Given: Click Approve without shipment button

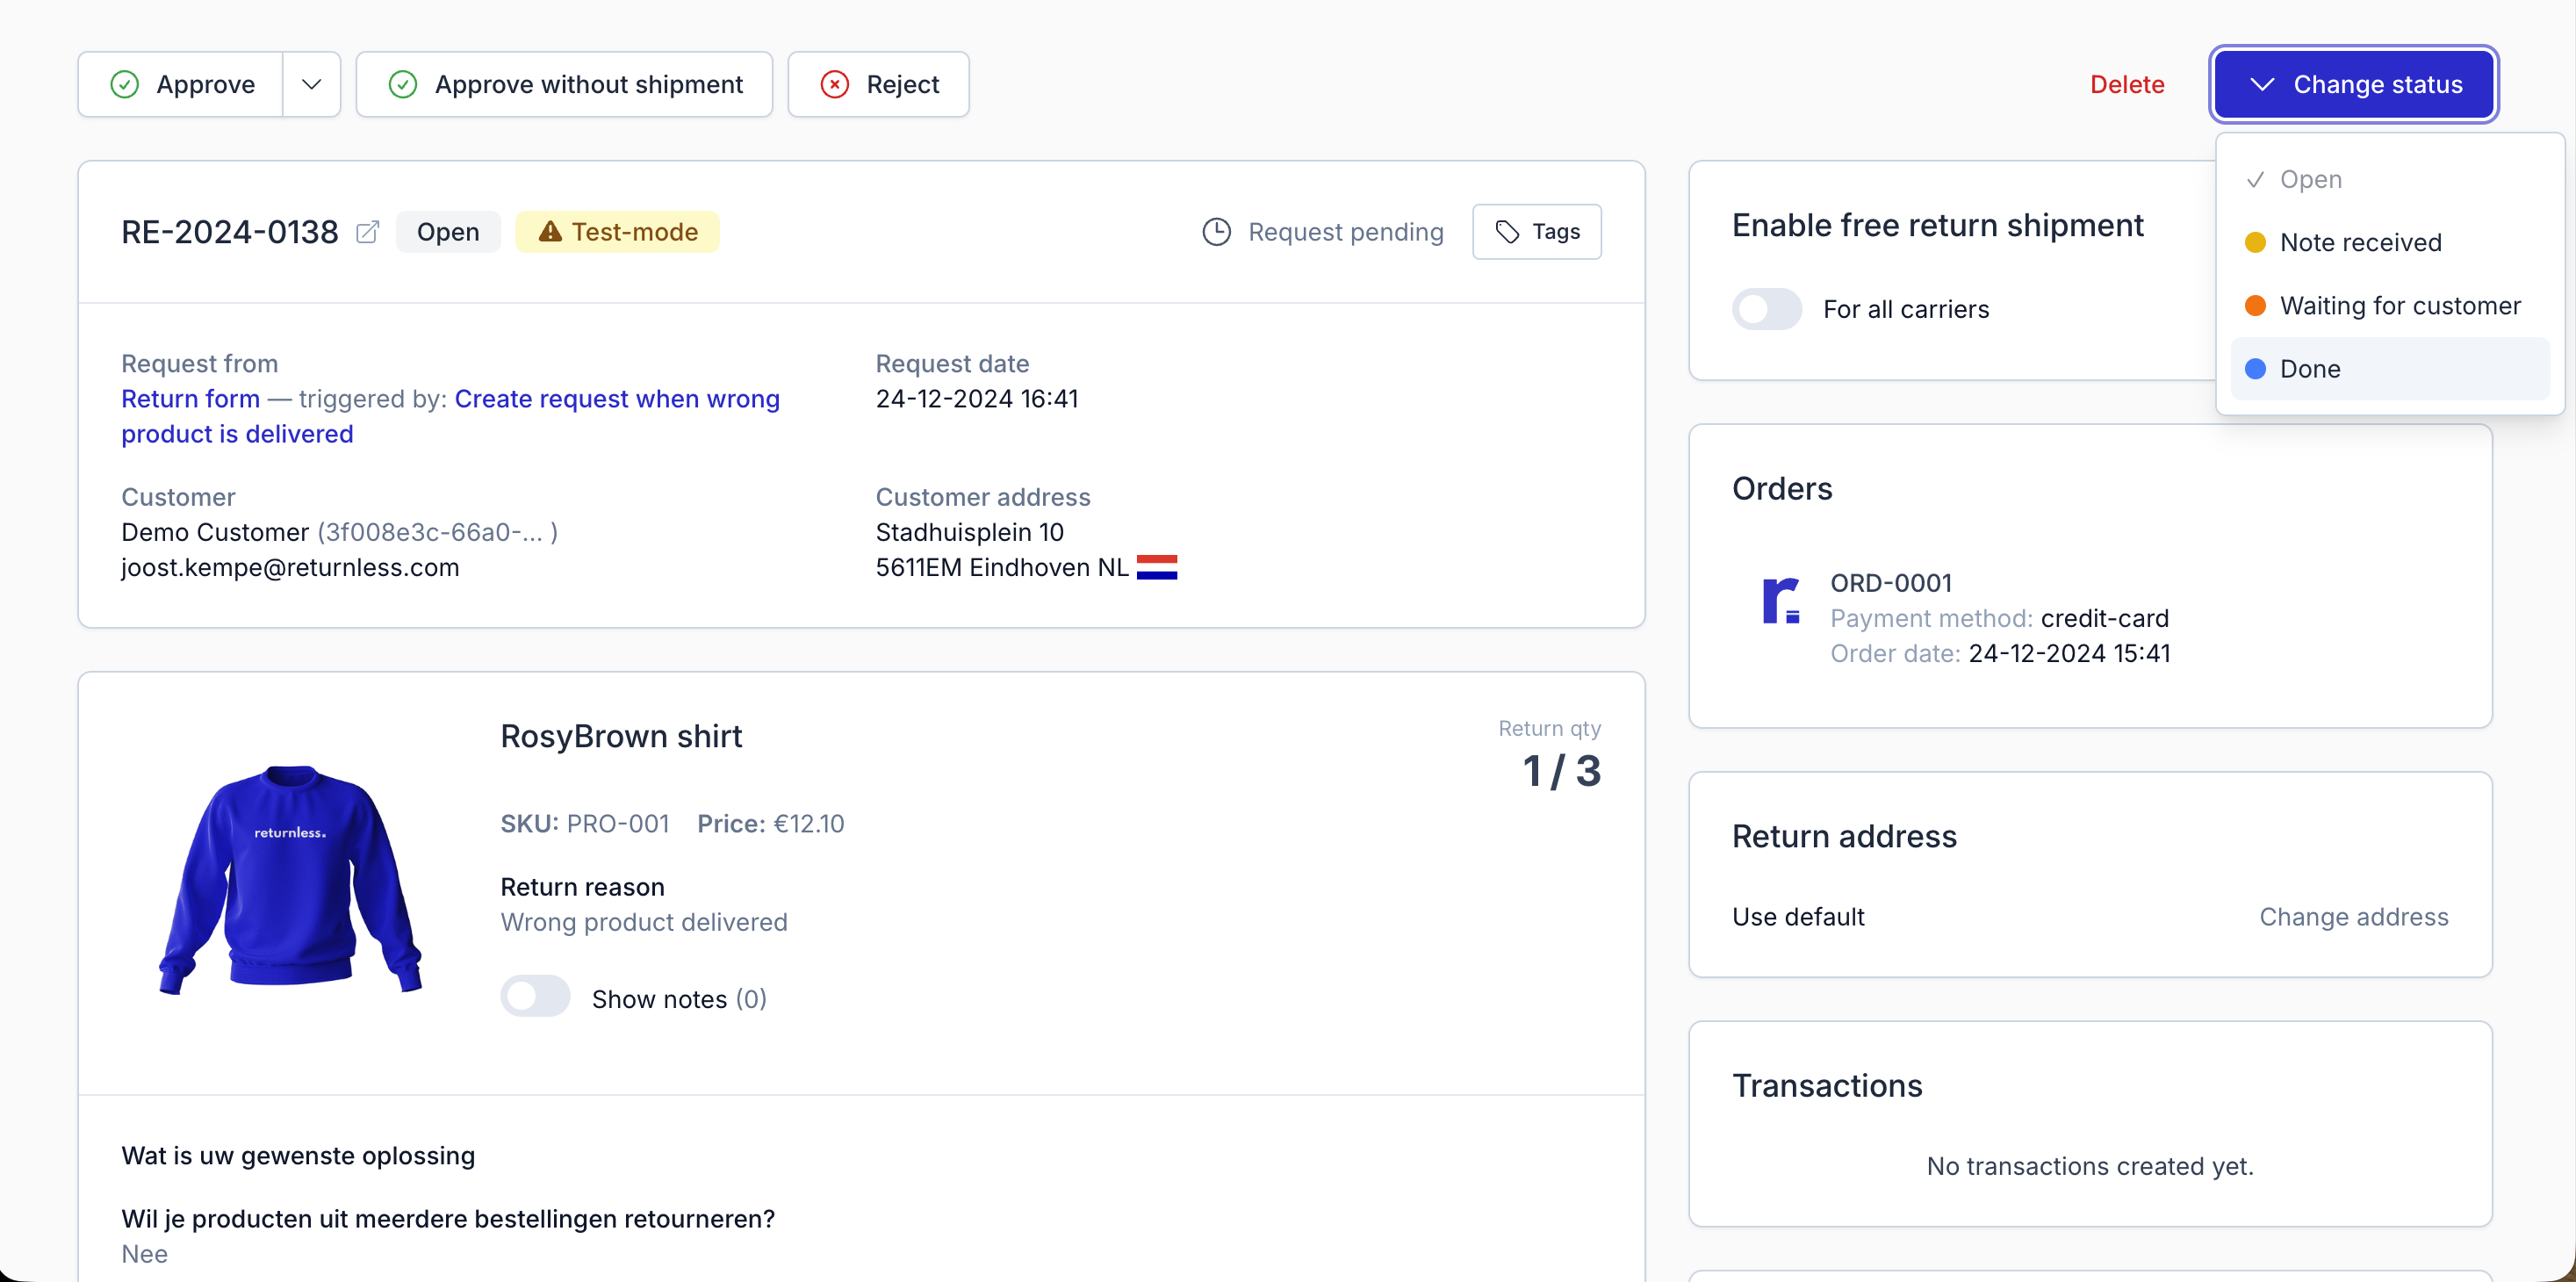Looking at the screenshot, I should coord(564,84).
